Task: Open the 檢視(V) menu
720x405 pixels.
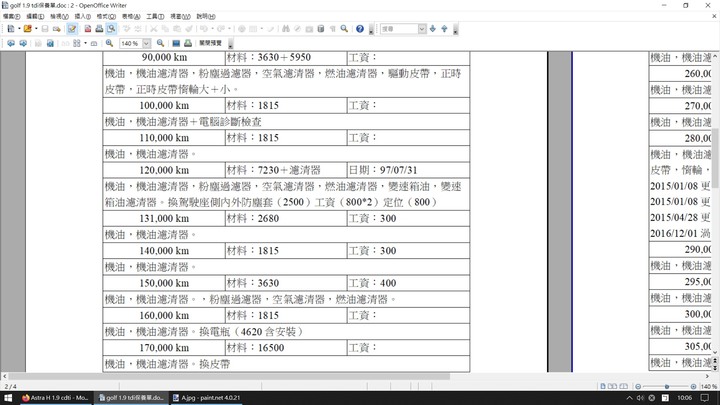Action: pos(59,17)
